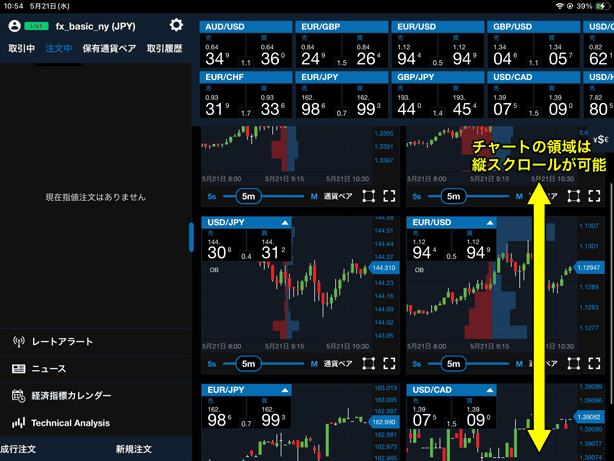This screenshot has height=461, width=614.
Task: Tap the account profile icon
Action: click(x=14, y=26)
